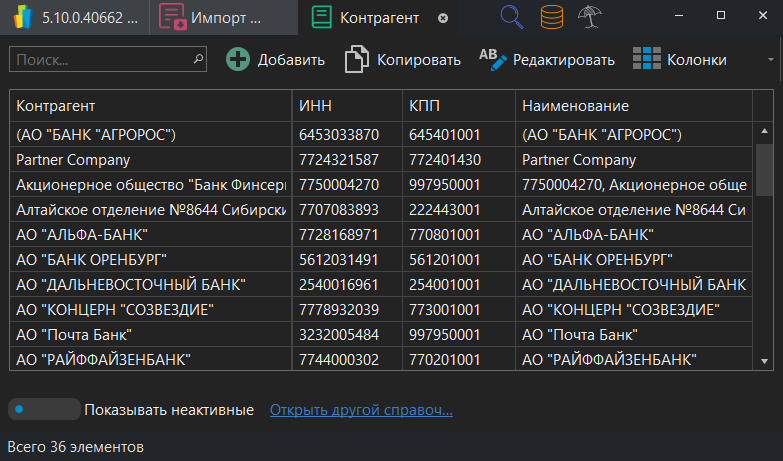The height and width of the screenshot is (461, 783).
Task: Select the АО "АЛЬФА-БАНК" row
Action: (150, 235)
